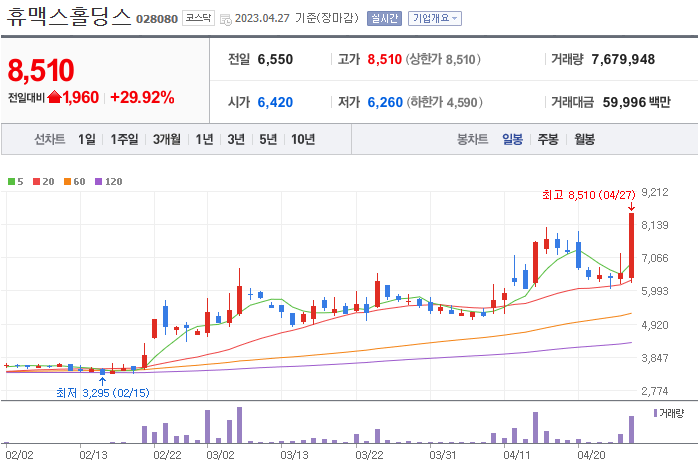Click the red 20-day average swatch

37,182
